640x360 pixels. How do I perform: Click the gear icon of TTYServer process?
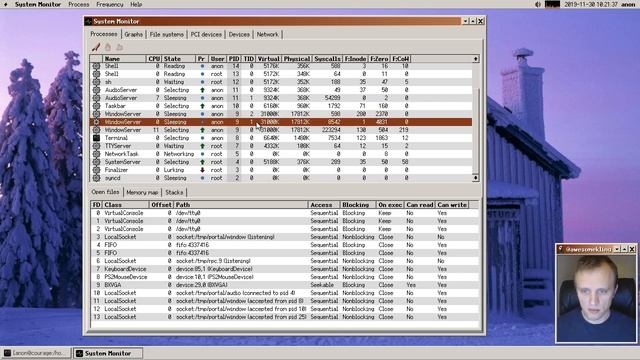[96, 146]
